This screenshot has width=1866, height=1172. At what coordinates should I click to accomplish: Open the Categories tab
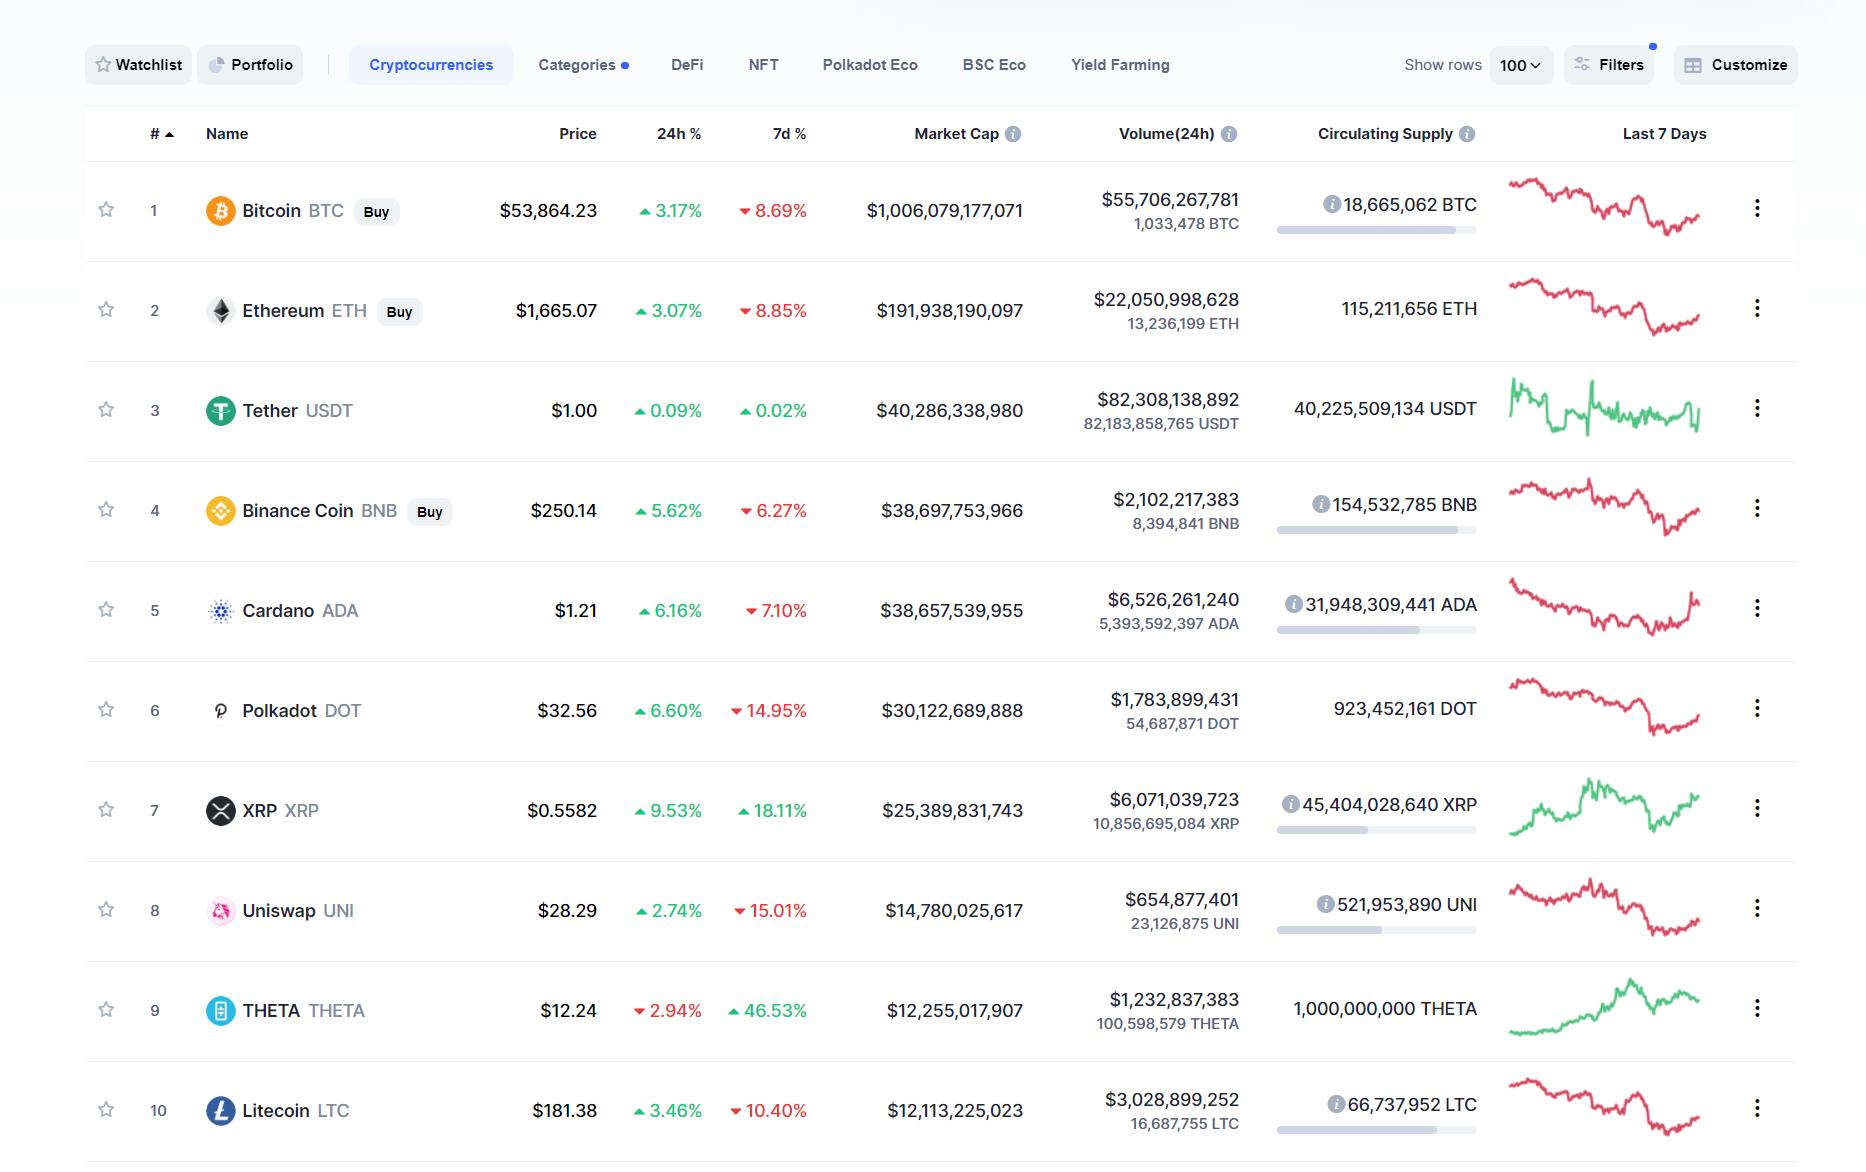[x=583, y=65]
